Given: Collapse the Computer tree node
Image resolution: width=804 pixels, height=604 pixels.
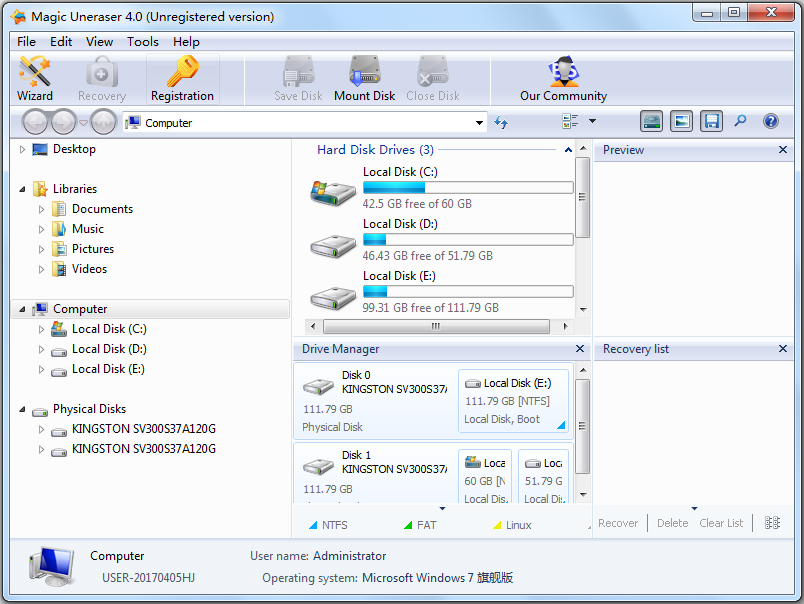Looking at the screenshot, I should [x=22, y=309].
